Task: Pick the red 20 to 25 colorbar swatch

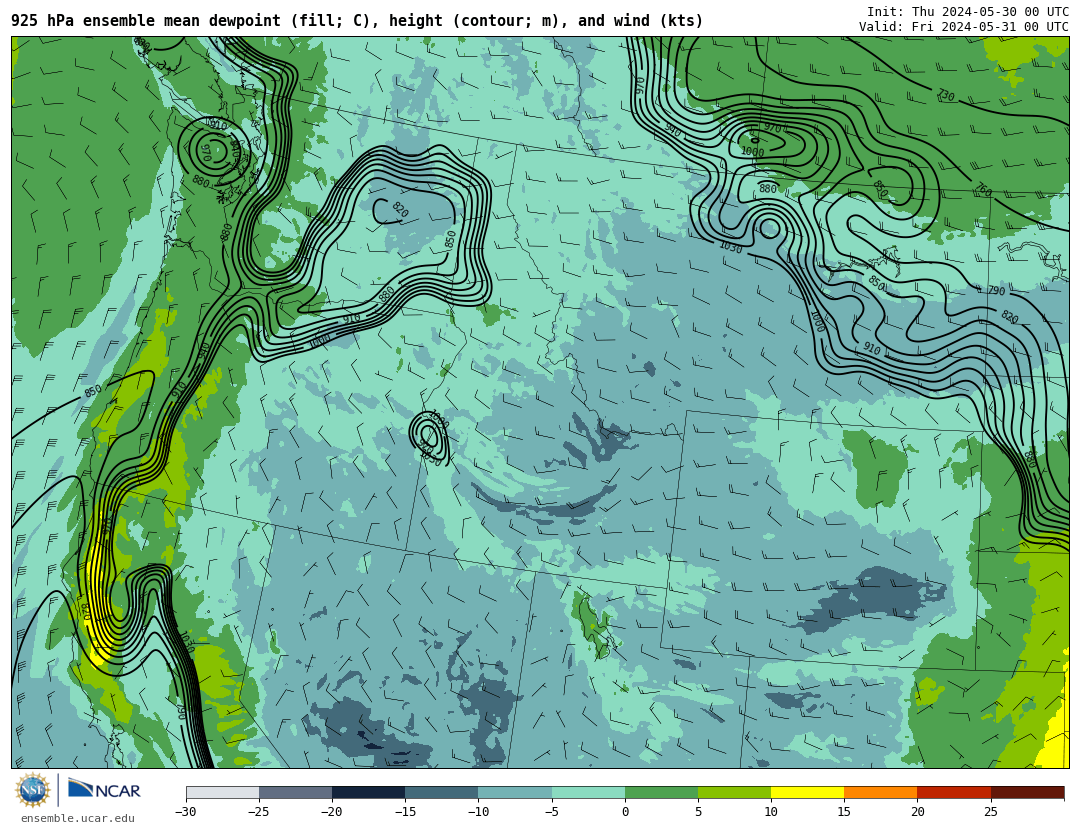Action: tap(954, 792)
